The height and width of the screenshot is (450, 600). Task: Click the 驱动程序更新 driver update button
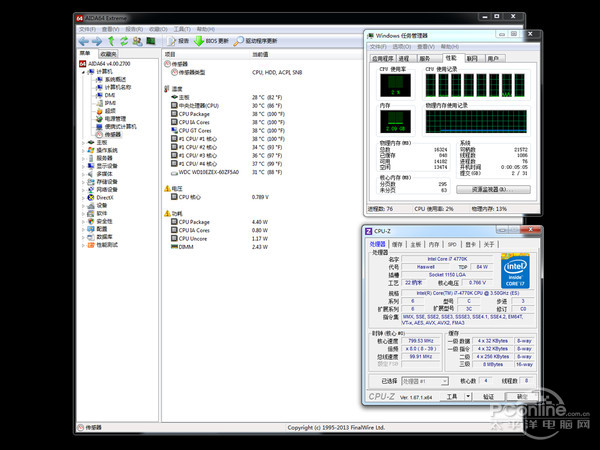click(x=255, y=41)
